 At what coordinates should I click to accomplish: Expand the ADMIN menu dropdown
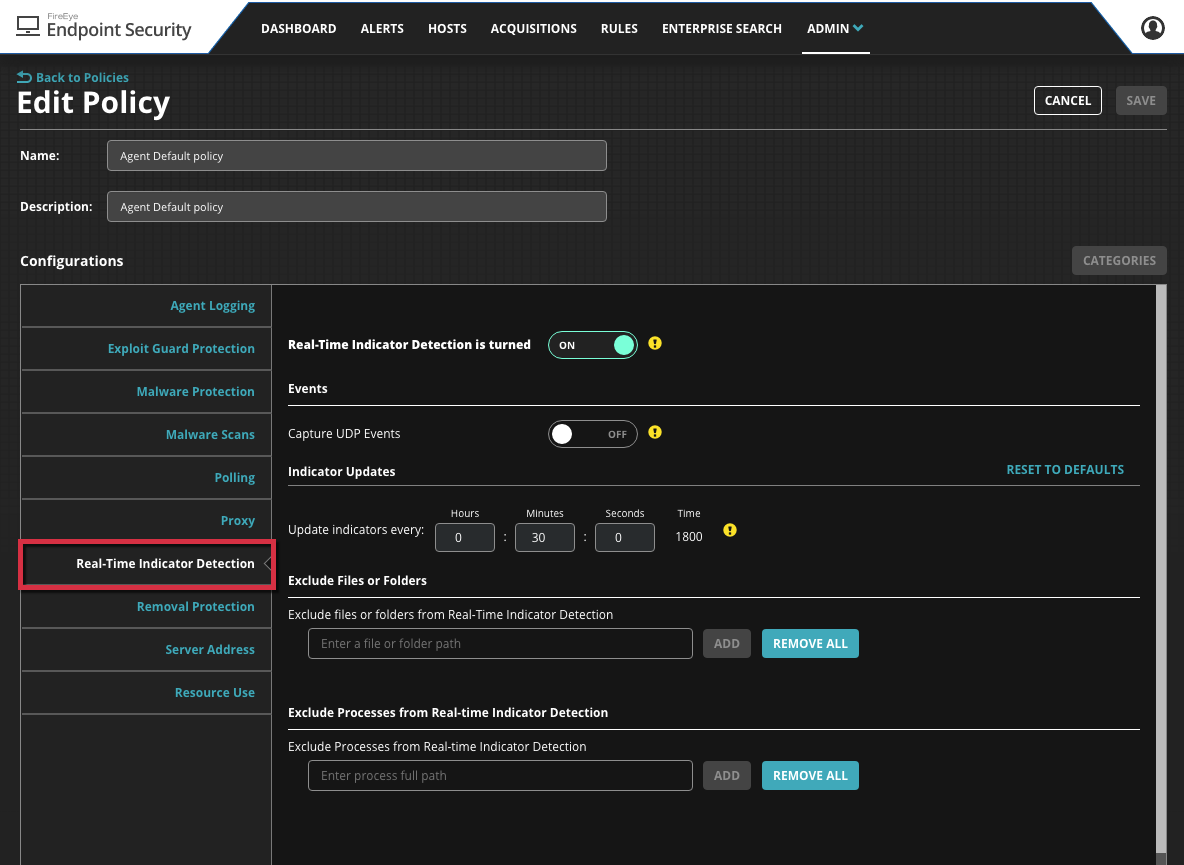[835, 29]
